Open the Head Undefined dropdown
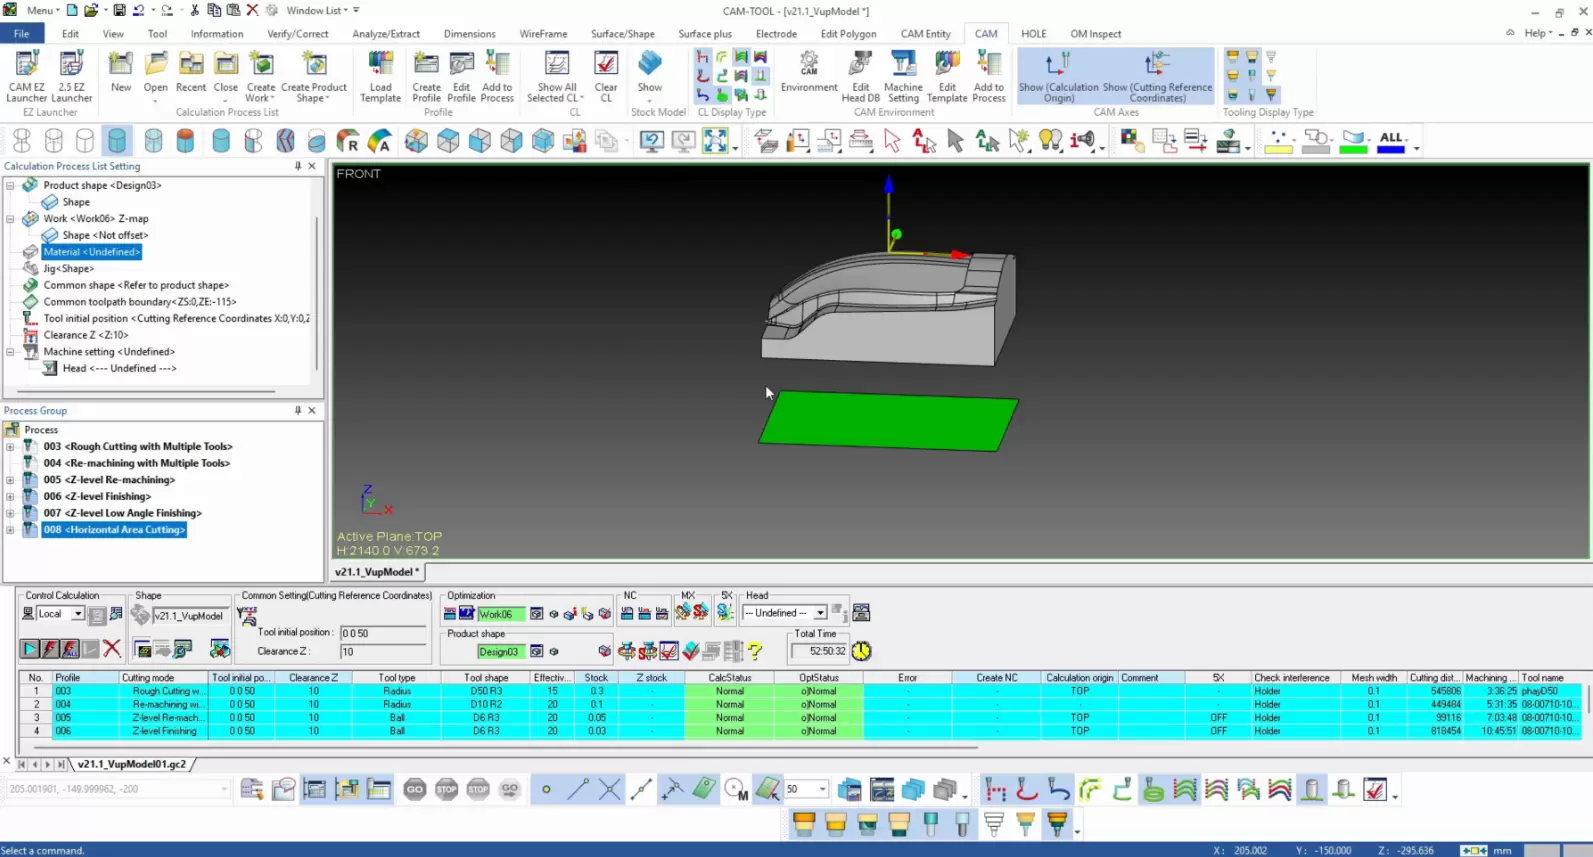Viewport: 1593px width, 857px height. 819,613
